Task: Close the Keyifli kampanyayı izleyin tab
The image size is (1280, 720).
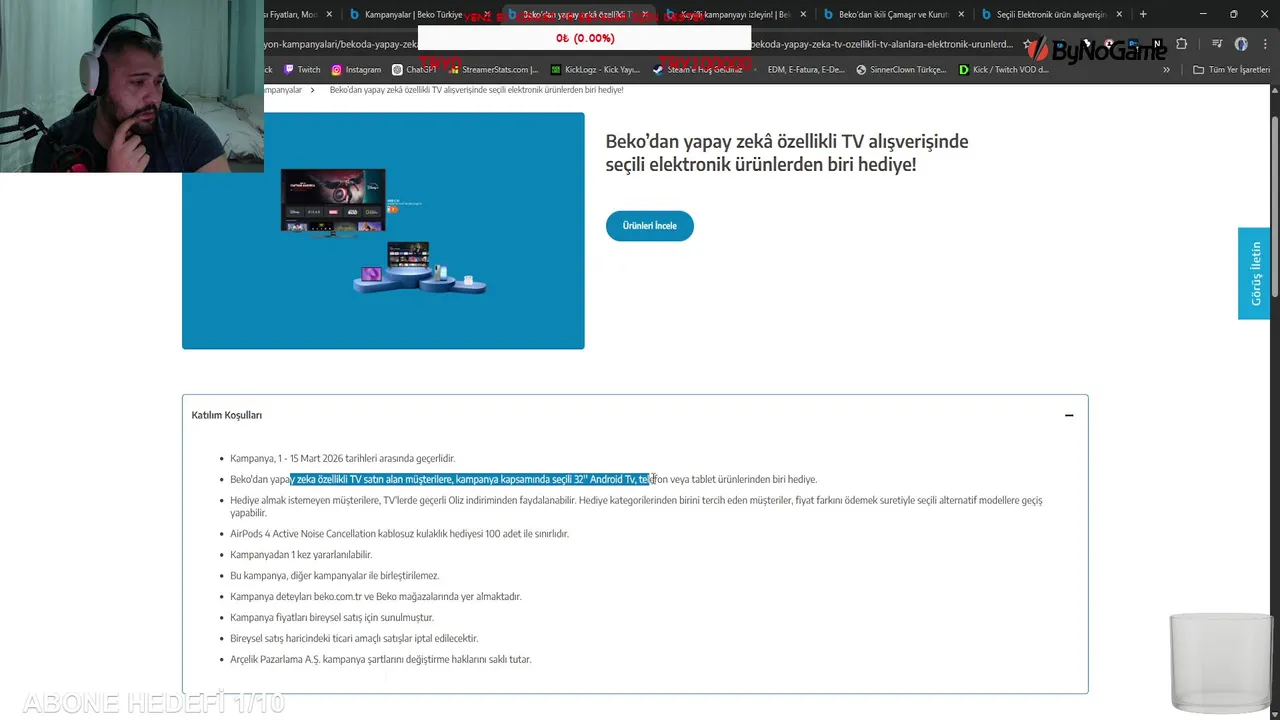Action: [x=803, y=14]
